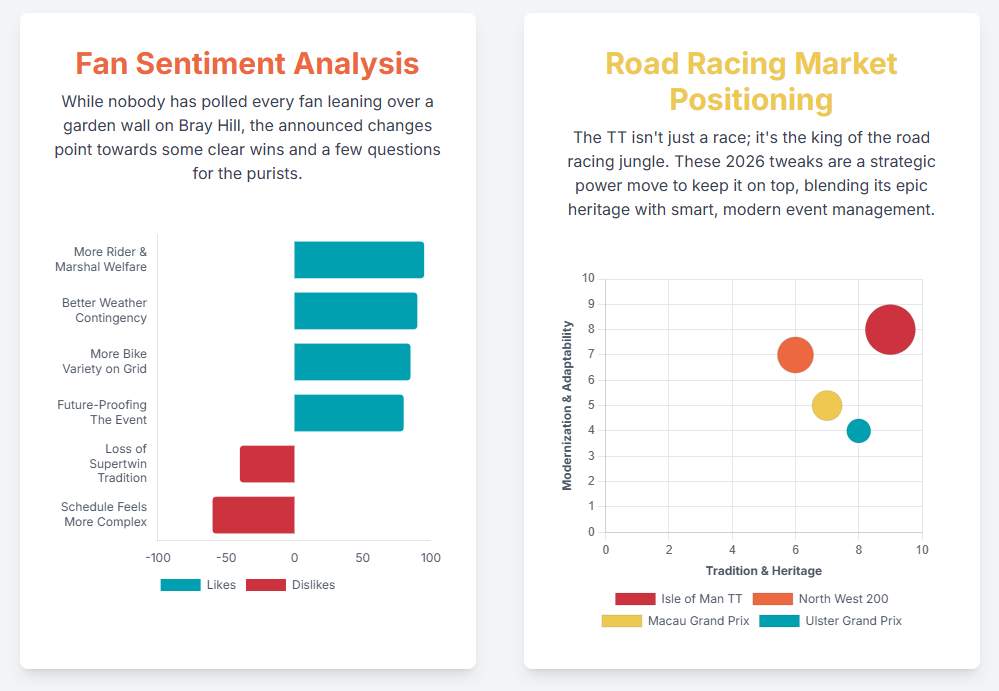Select the orange North West 200 bubble
This screenshot has height=691, width=999.
tap(795, 355)
